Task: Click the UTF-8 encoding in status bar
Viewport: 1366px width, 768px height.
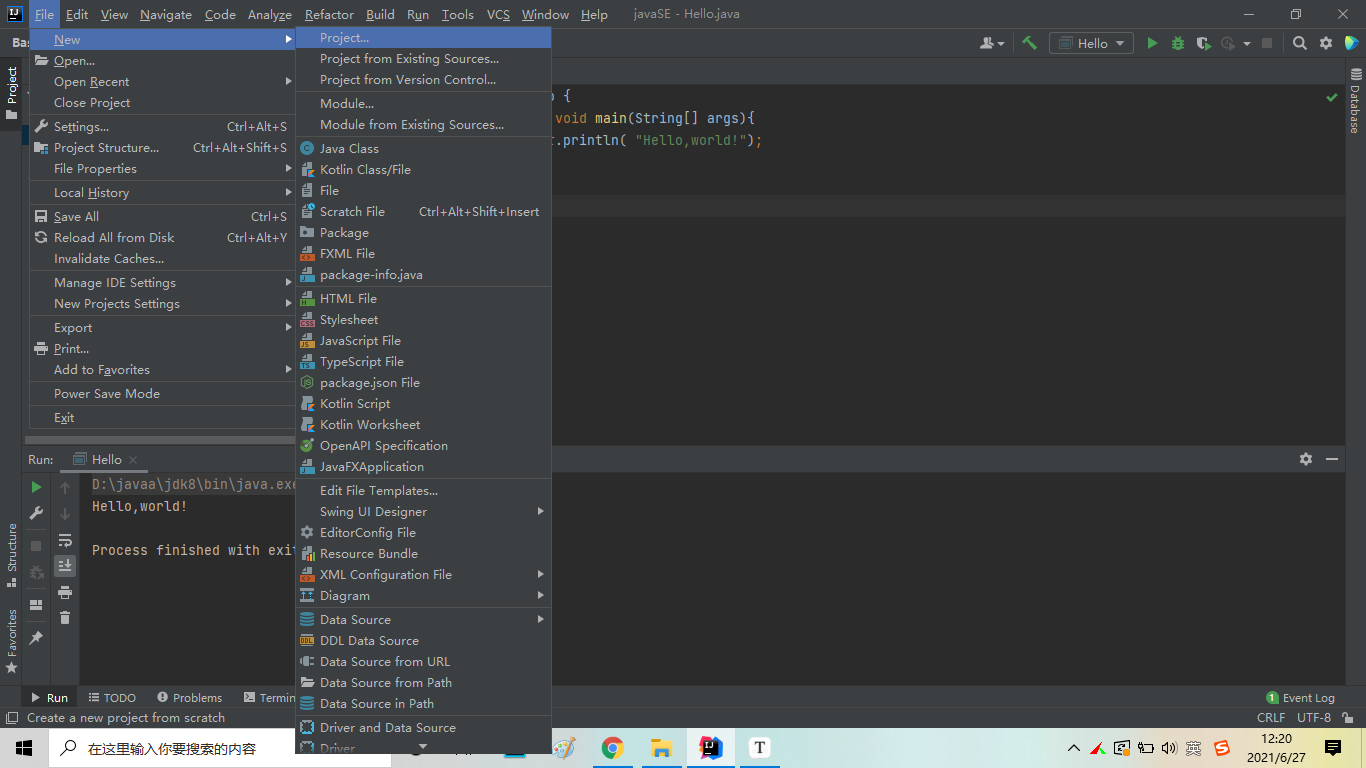Action: click(x=1314, y=718)
